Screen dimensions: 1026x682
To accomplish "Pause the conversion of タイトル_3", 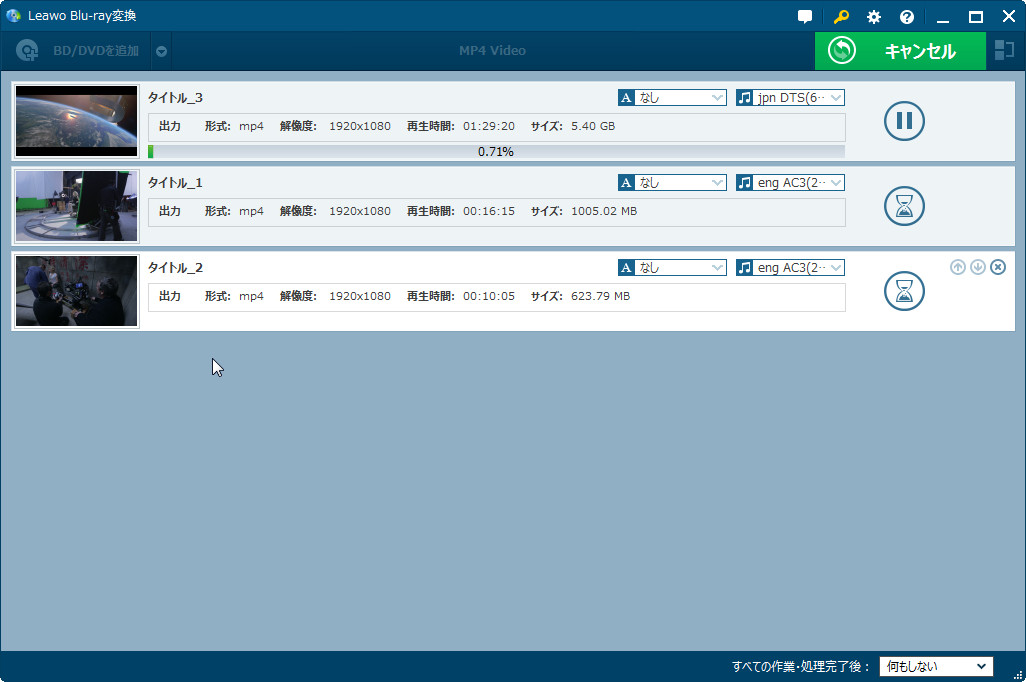I will (904, 121).
